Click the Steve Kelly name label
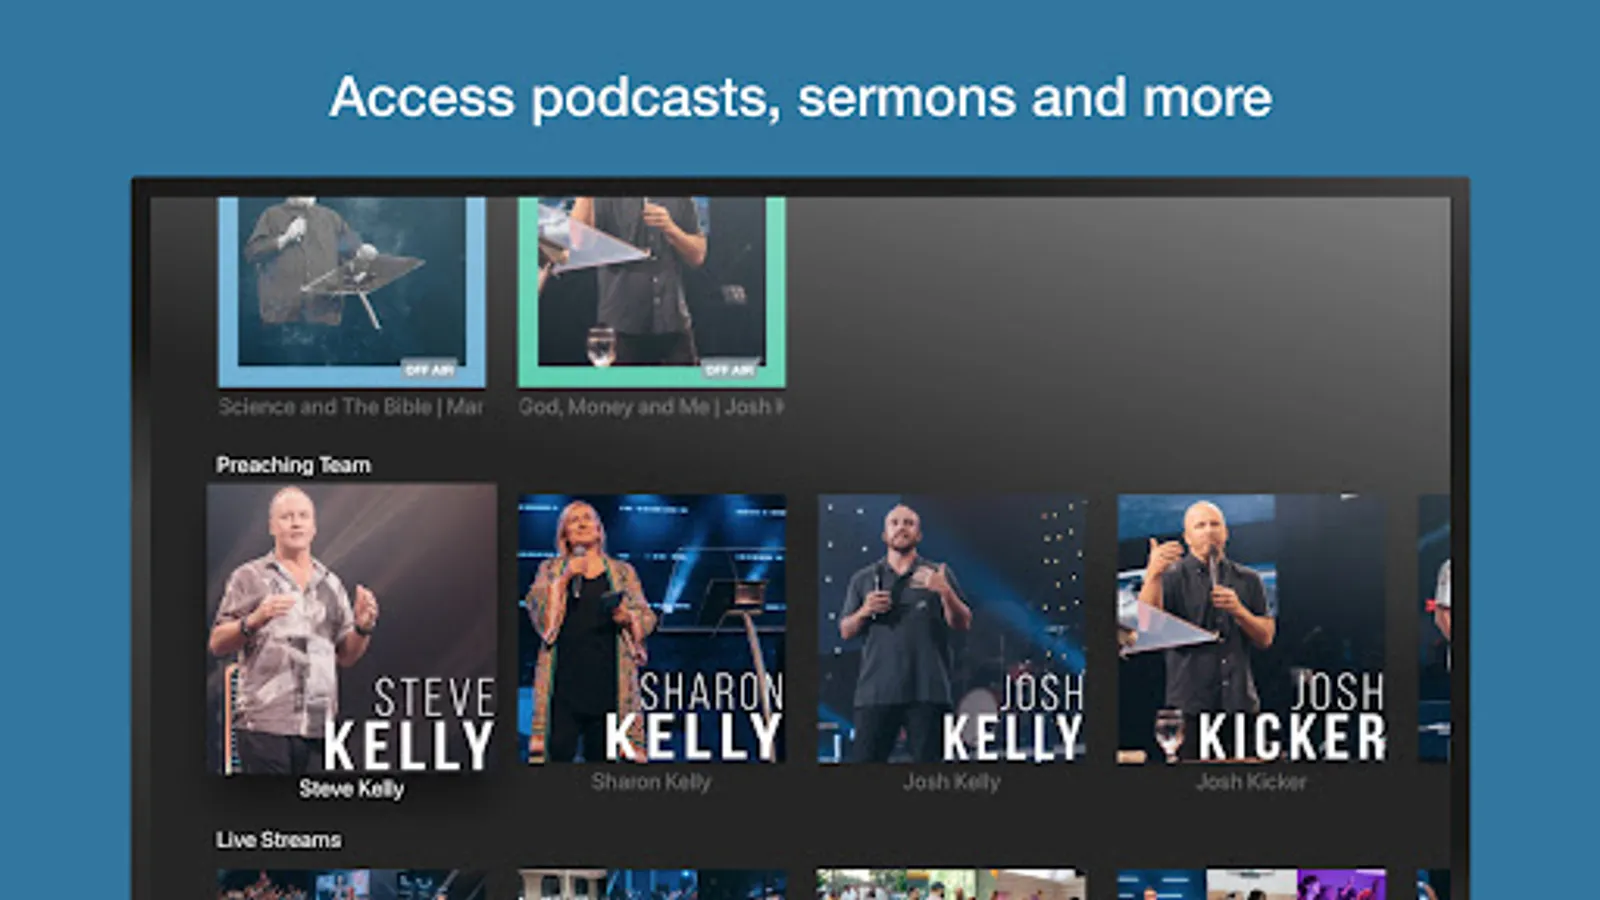 pyautogui.click(x=352, y=789)
